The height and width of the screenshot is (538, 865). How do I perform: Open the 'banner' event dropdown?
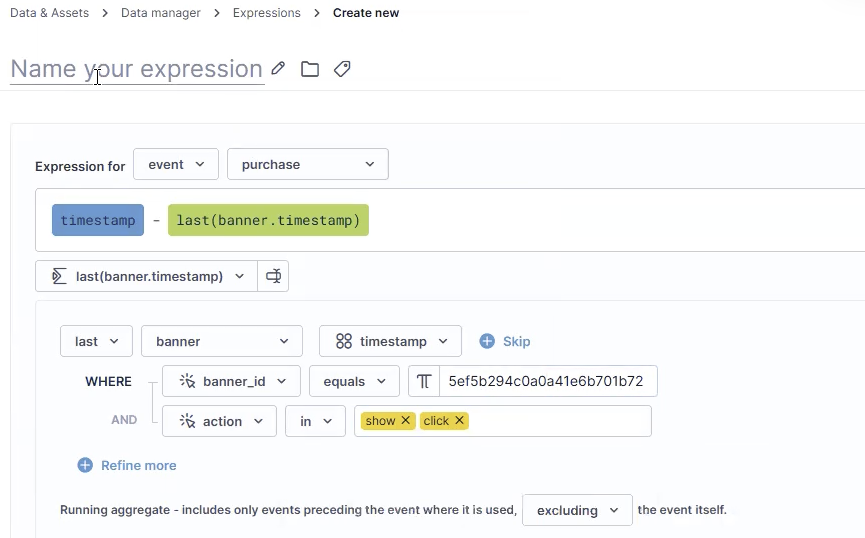click(222, 341)
